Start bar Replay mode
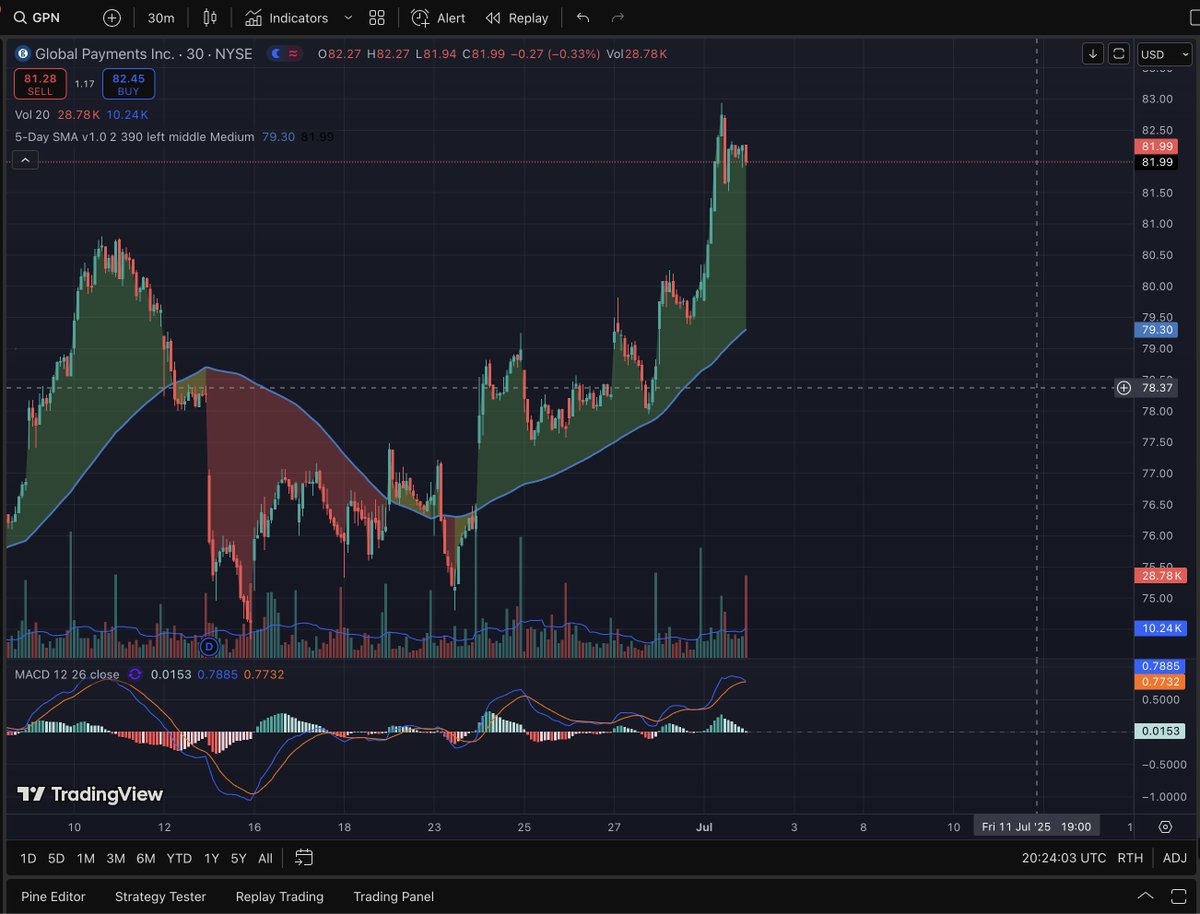Screen dimensions: 1200x914 coord(516,18)
